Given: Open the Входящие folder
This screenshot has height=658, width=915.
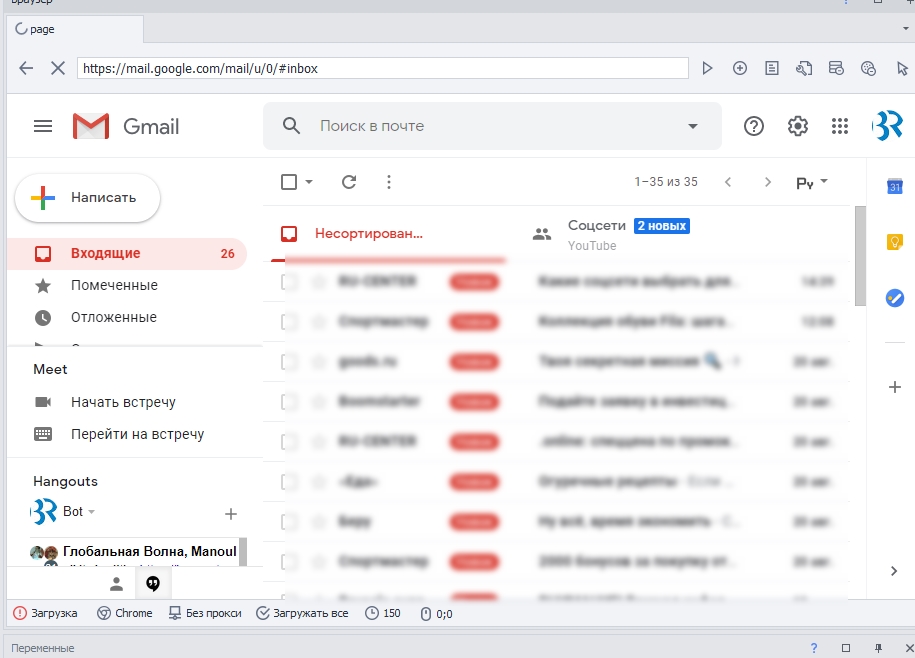Looking at the screenshot, I should click(127, 253).
